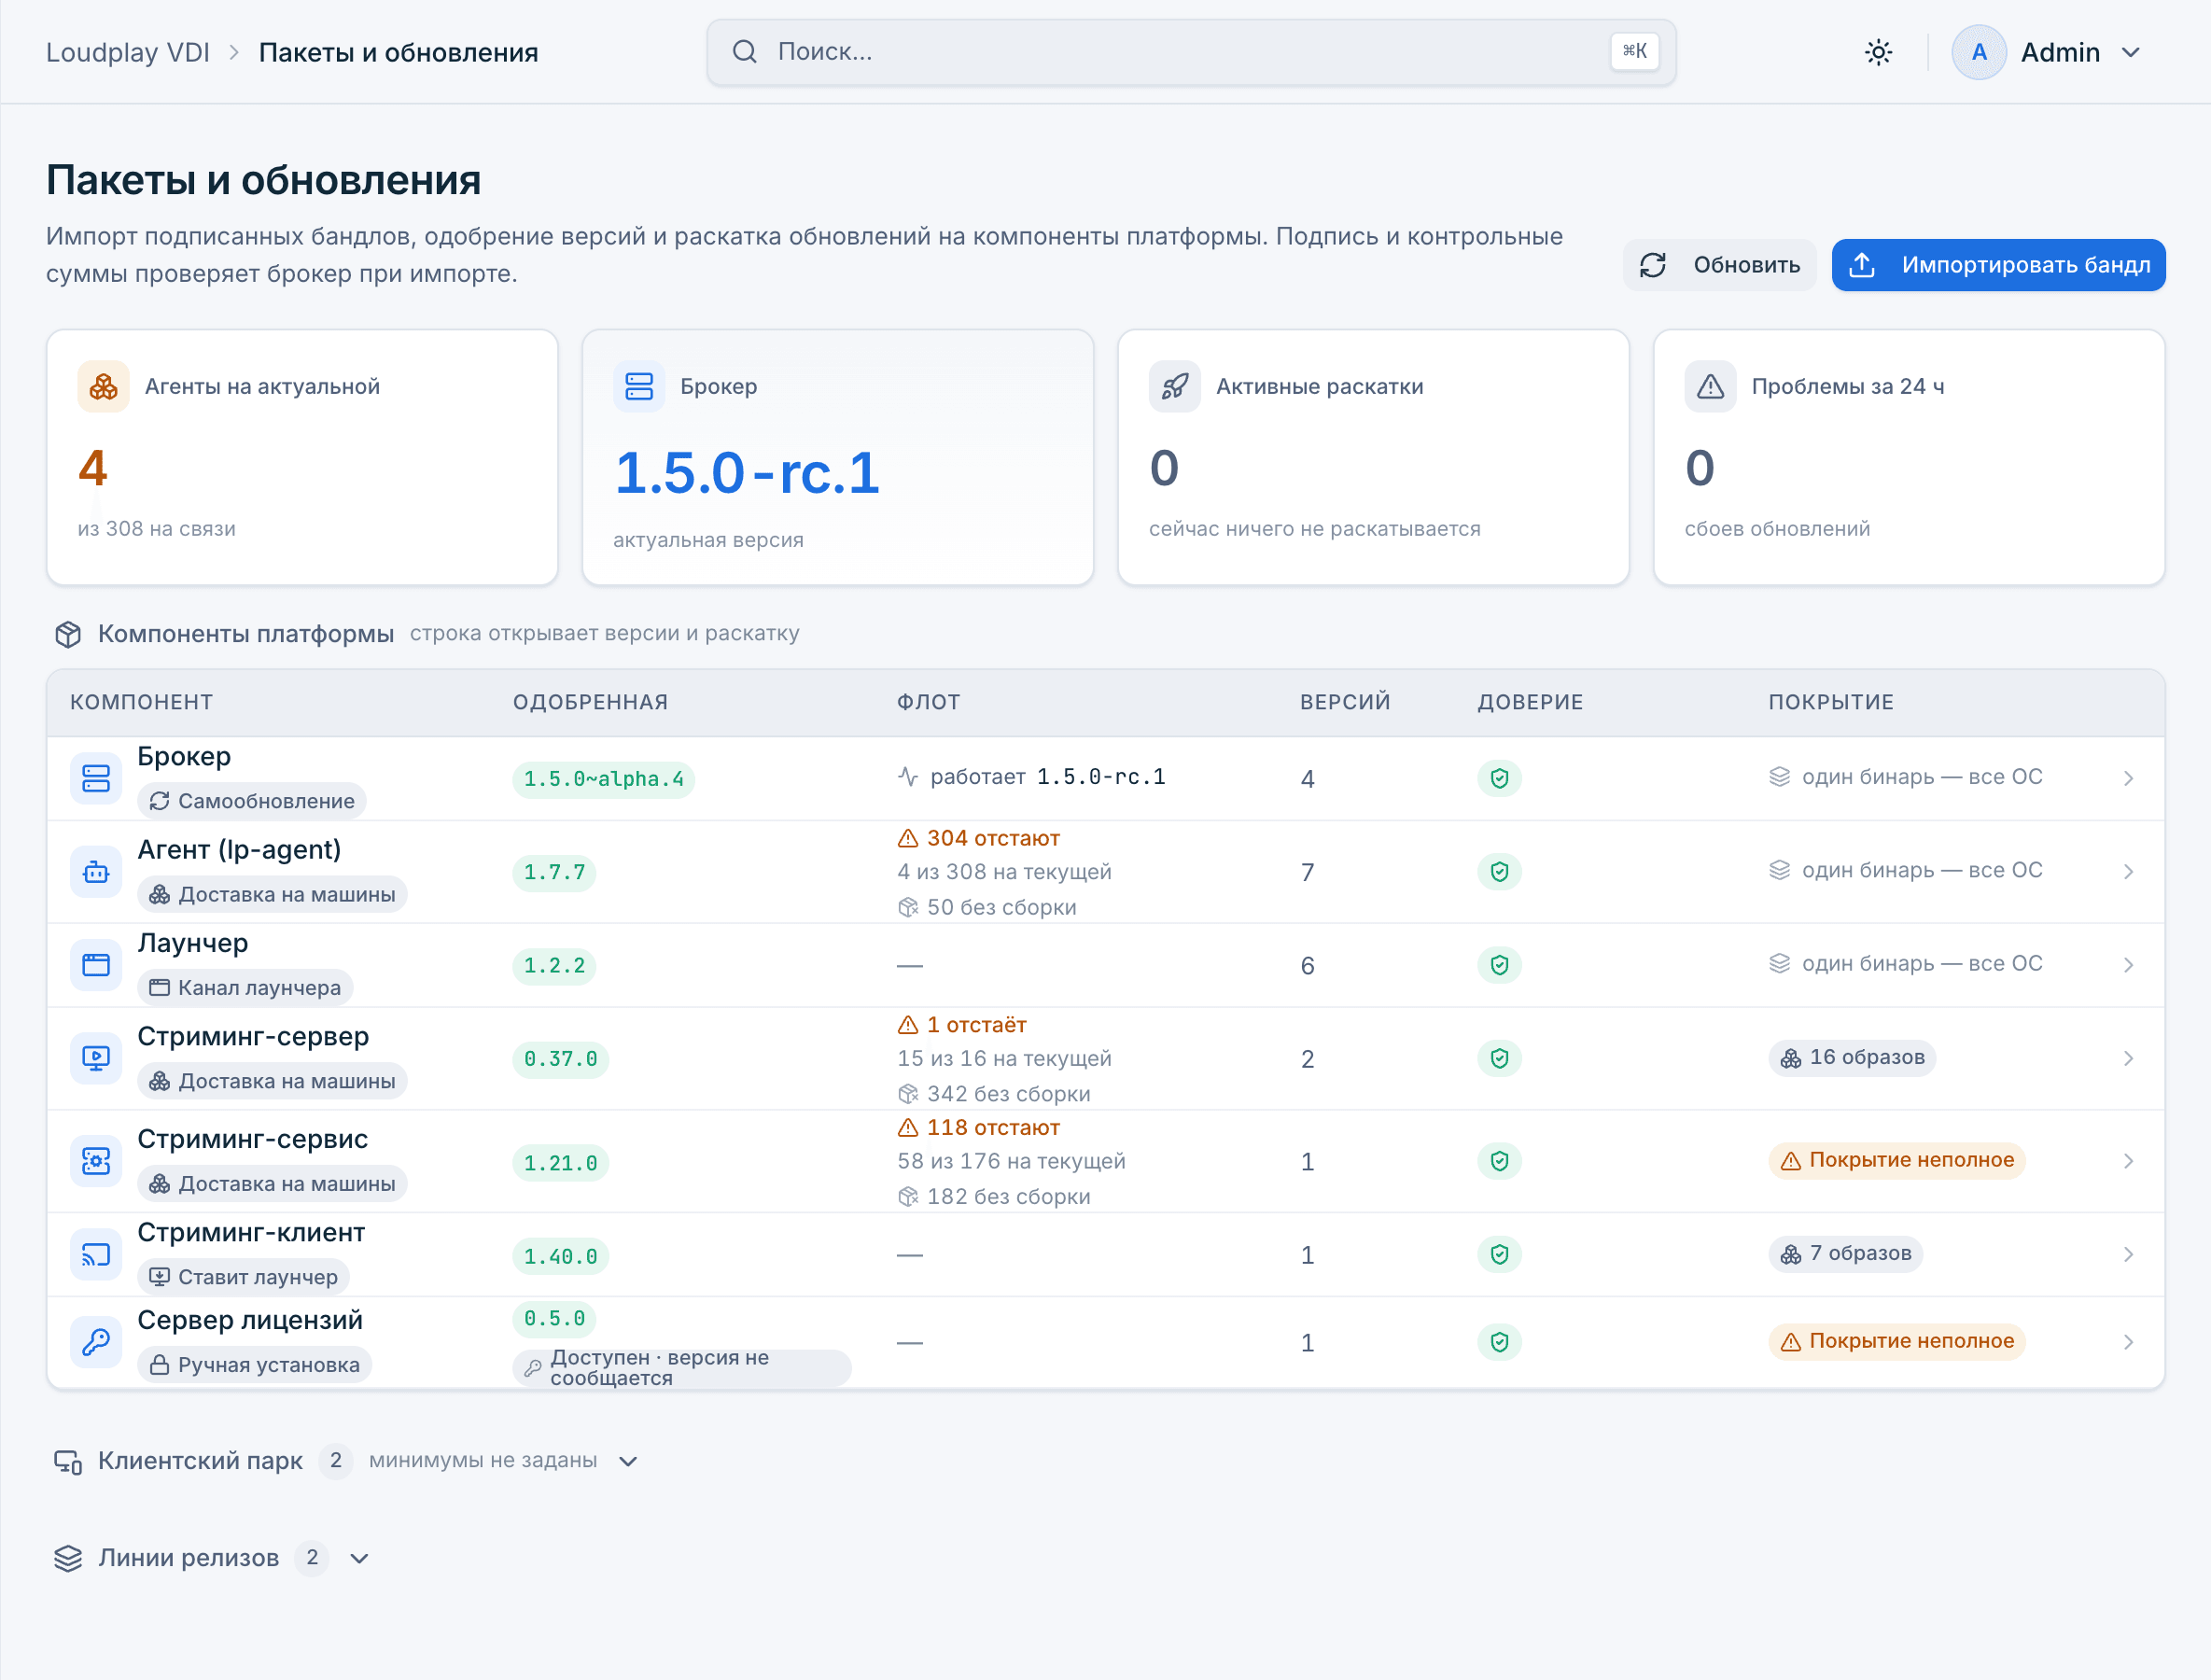Click the Брокер row server icon
This screenshot has width=2211, height=1680.
[96, 778]
